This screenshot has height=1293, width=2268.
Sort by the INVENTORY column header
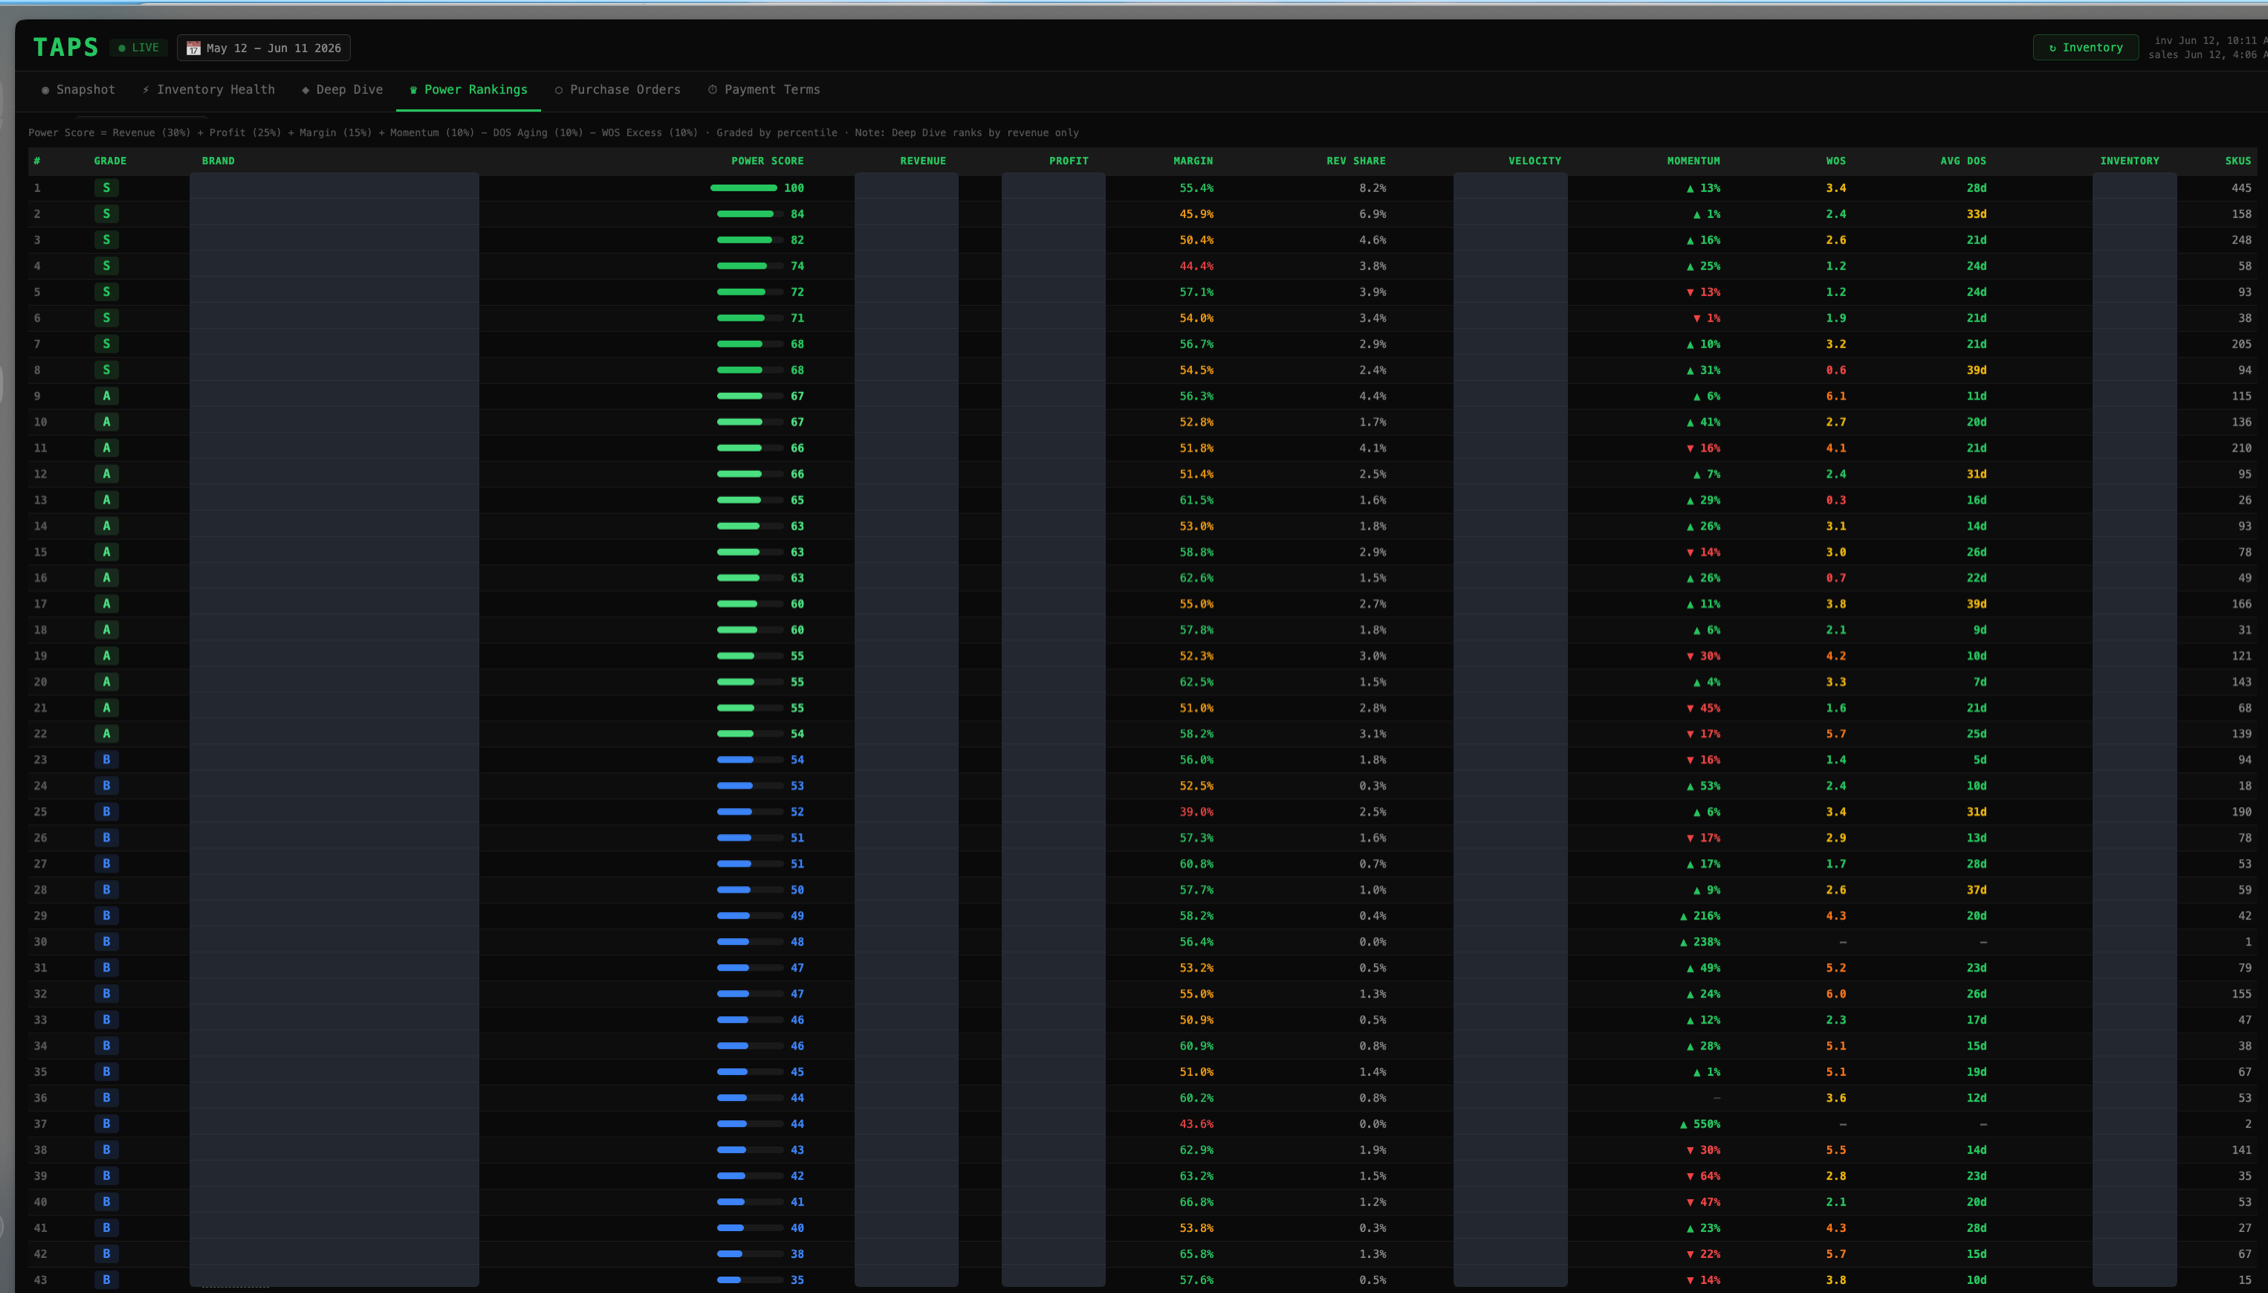(x=2129, y=161)
